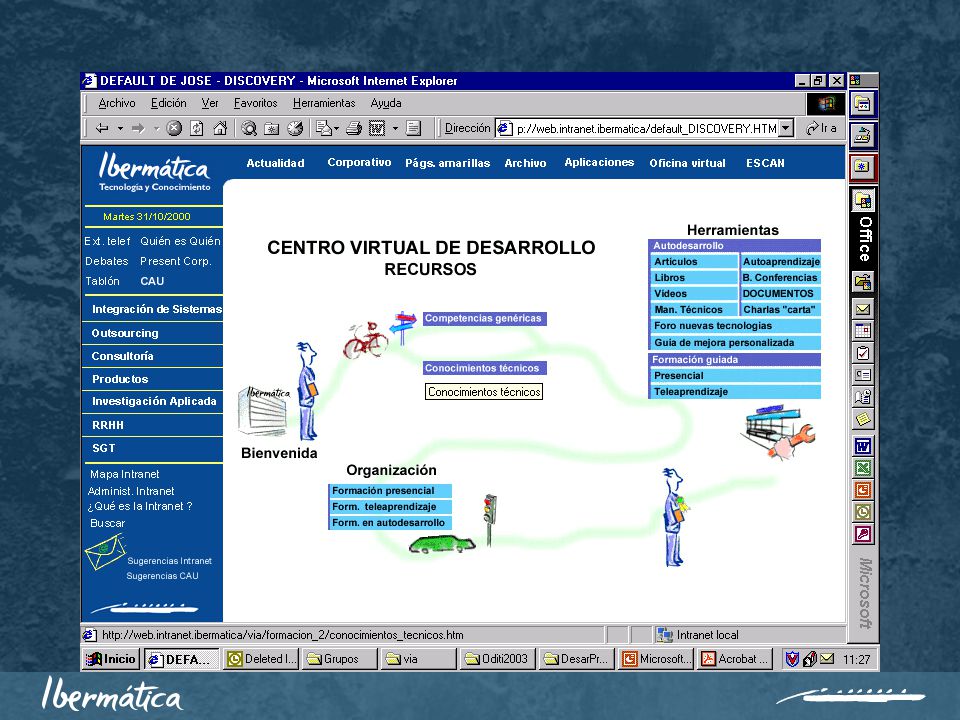Open the Ver menu
Screen dimensions: 960x720
[210, 103]
